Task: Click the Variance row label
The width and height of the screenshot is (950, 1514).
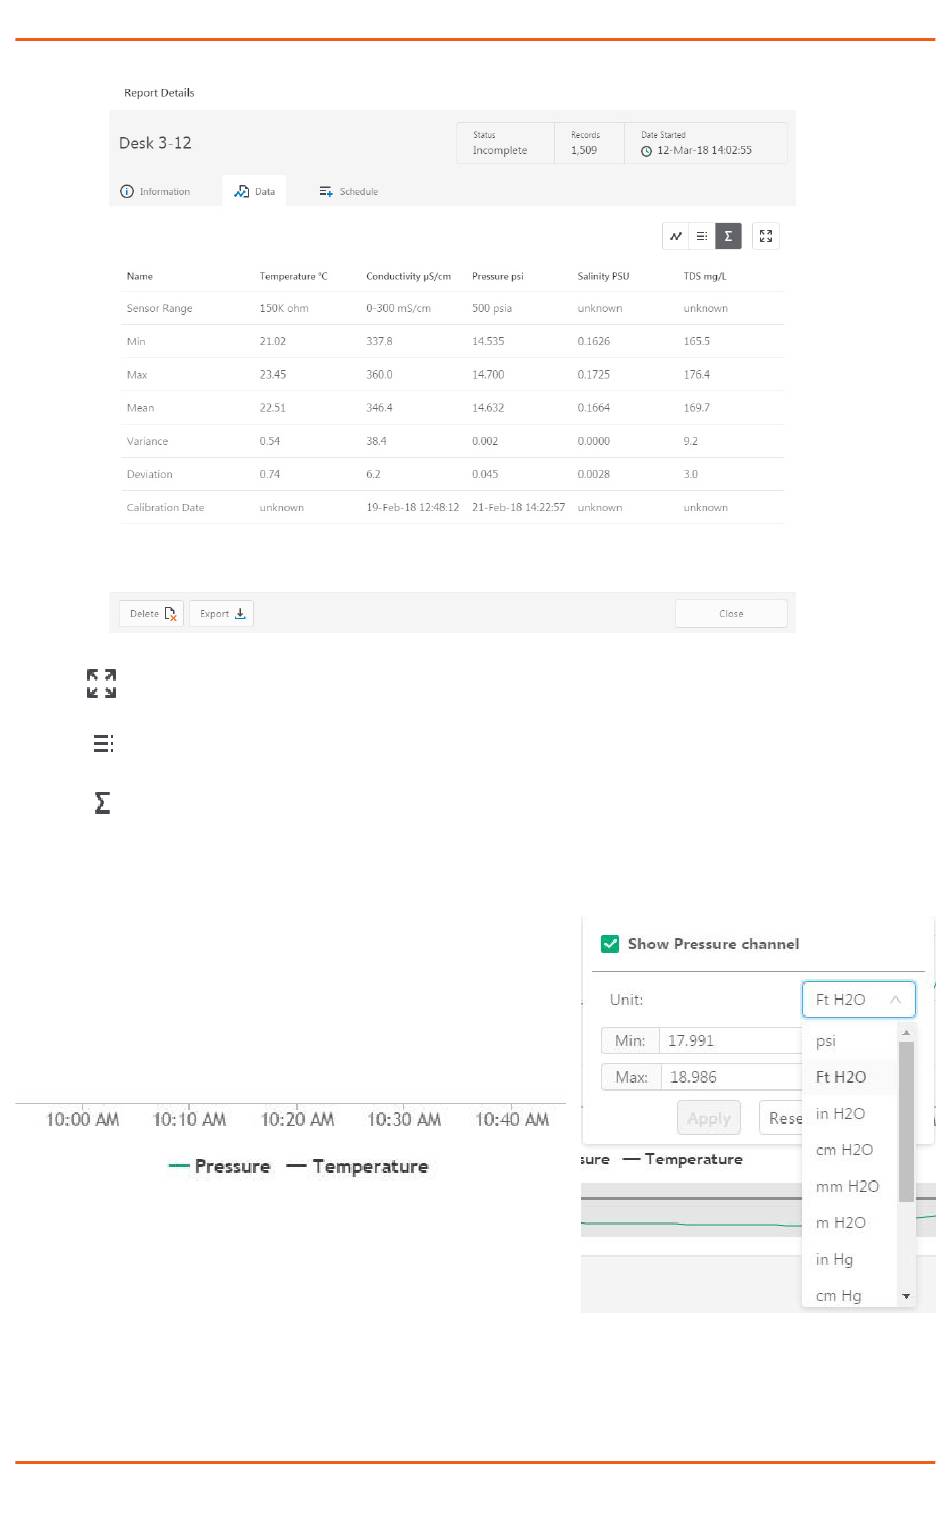Action: pyautogui.click(x=147, y=441)
